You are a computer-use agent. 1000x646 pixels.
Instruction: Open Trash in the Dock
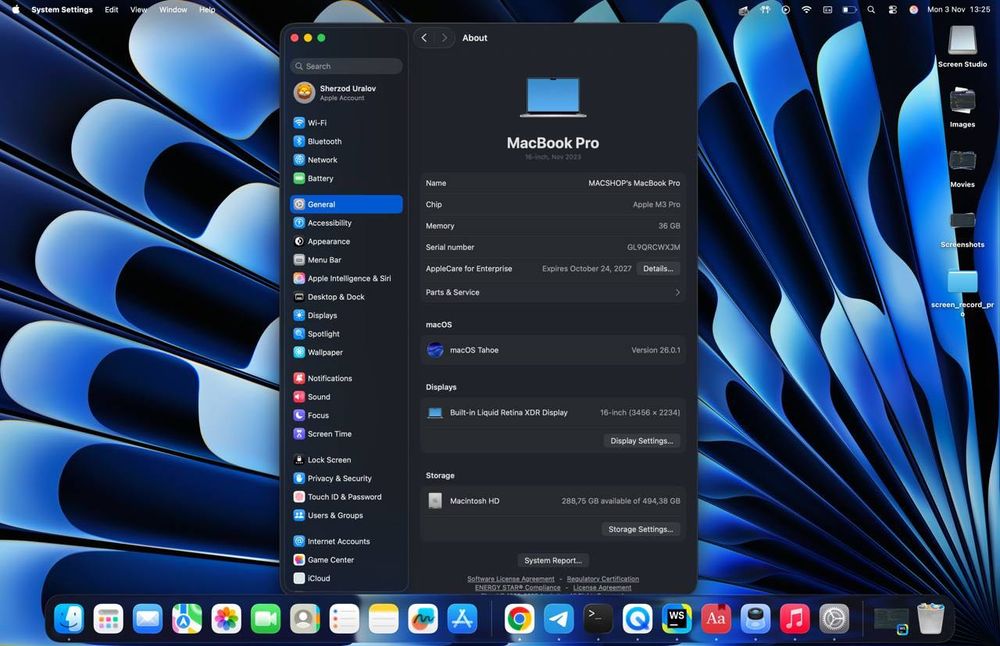point(930,619)
